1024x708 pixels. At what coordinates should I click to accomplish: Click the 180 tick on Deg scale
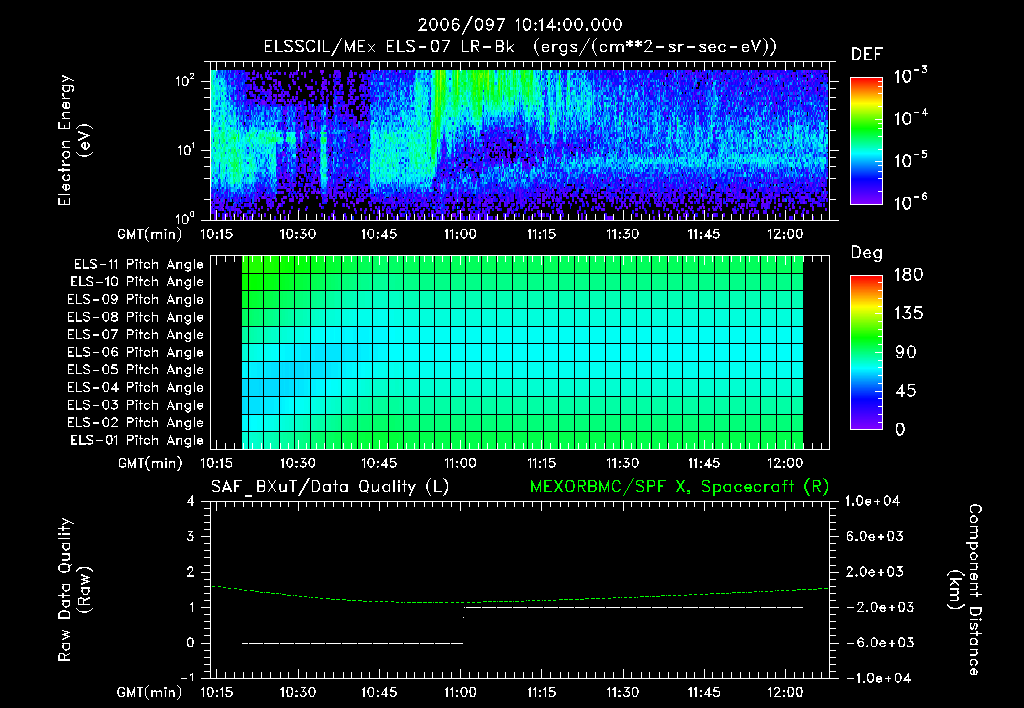click(x=908, y=275)
